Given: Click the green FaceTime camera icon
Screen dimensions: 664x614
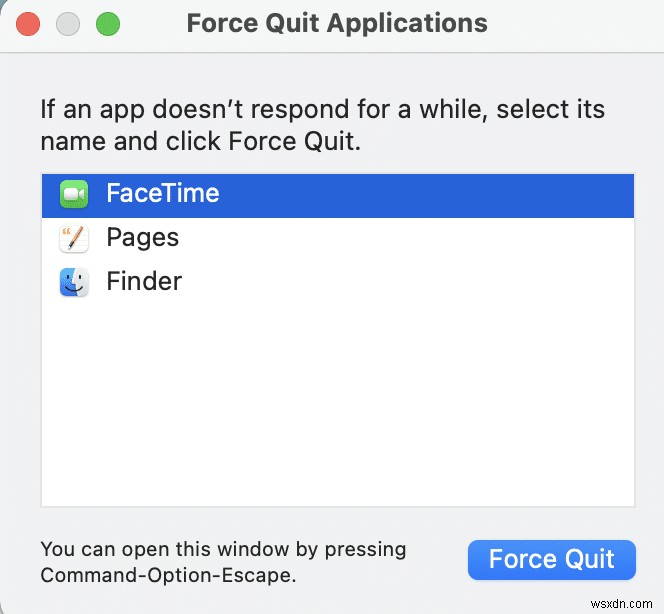Looking at the screenshot, I should (x=74, y=194).
